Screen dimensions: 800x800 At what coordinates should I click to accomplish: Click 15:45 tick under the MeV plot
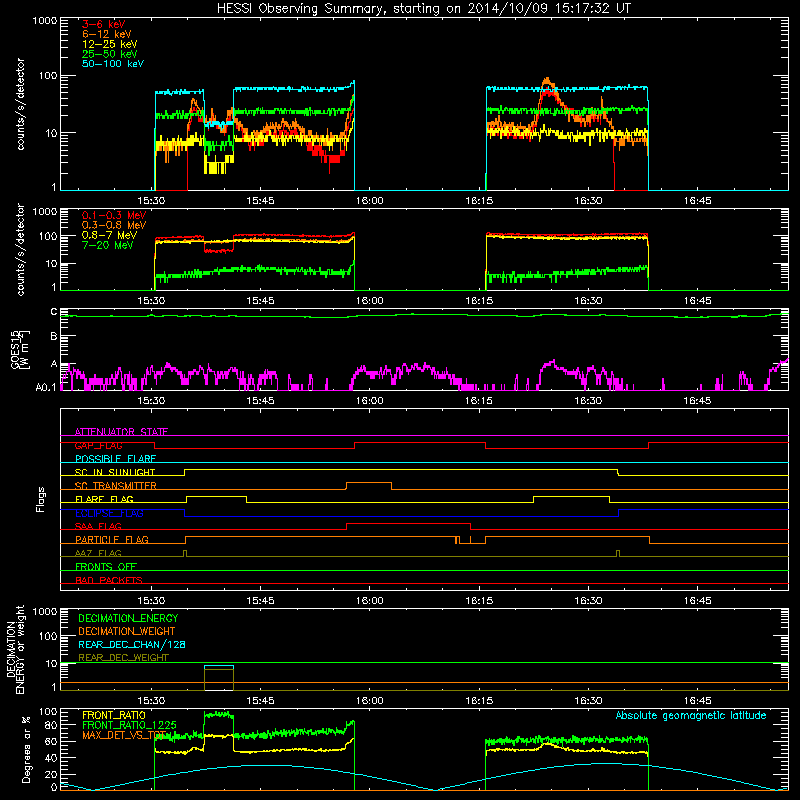point(261,301)
